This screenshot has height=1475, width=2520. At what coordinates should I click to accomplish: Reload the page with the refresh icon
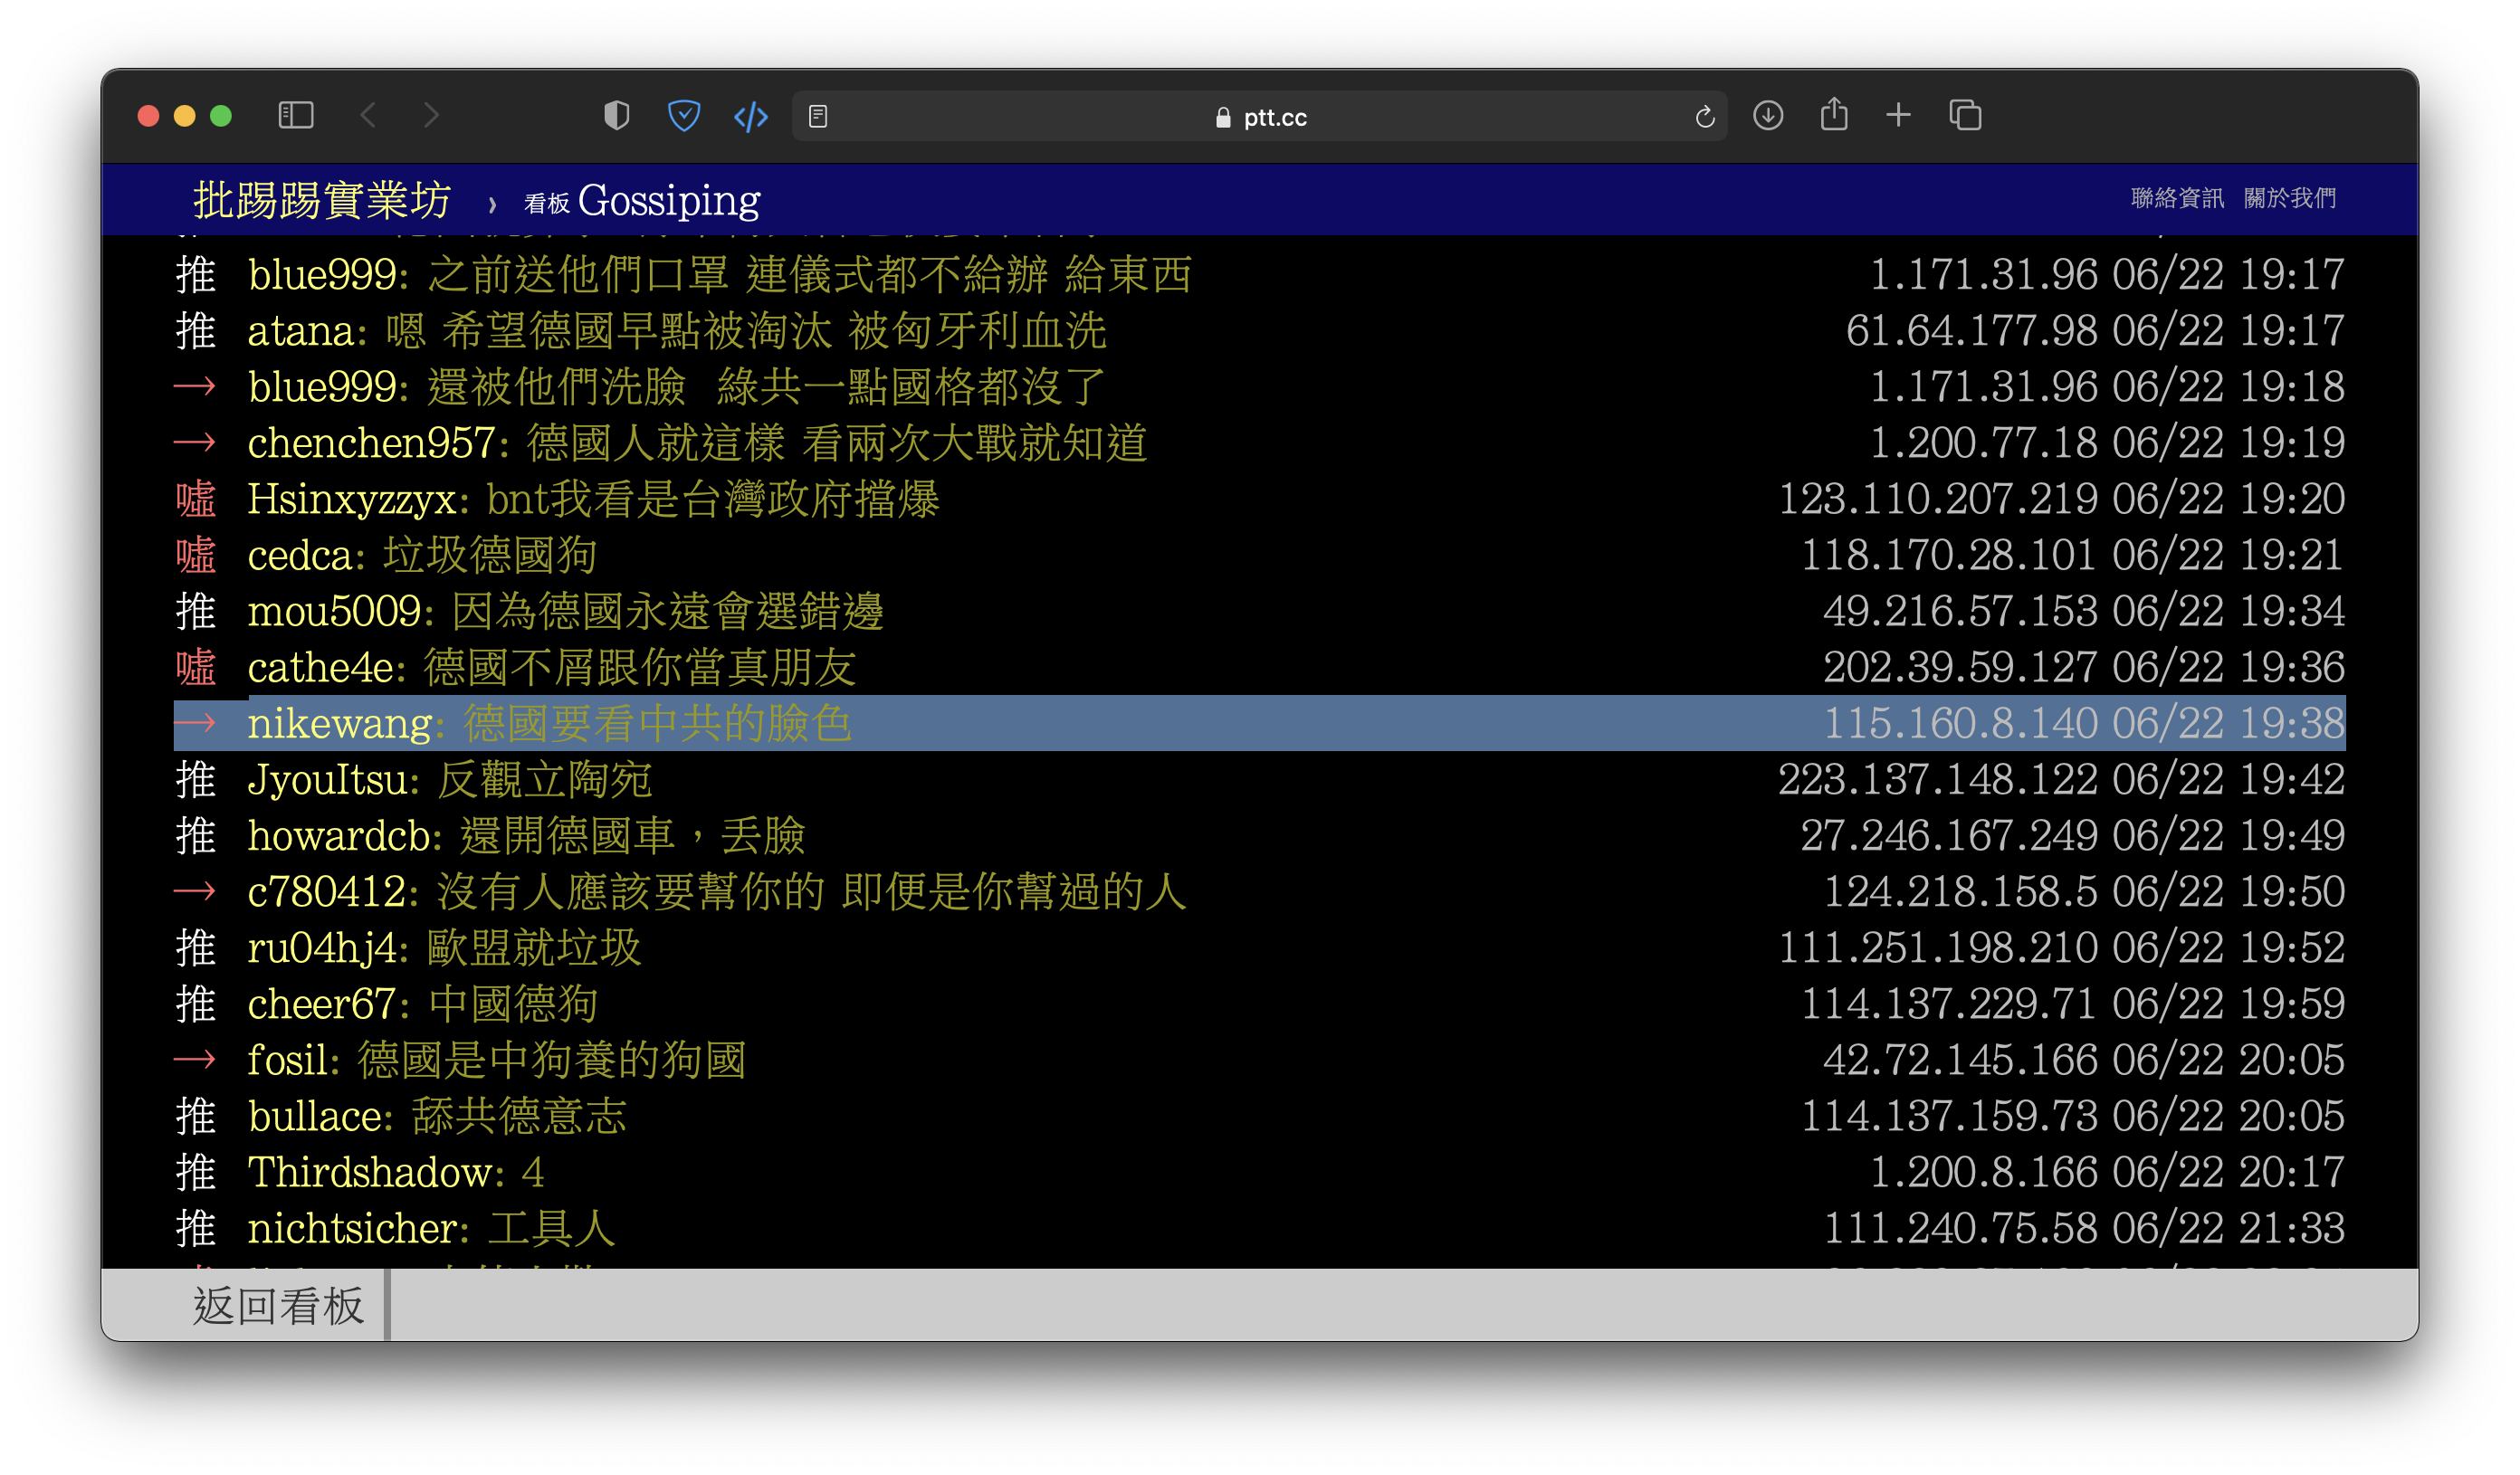point(1705,117)
